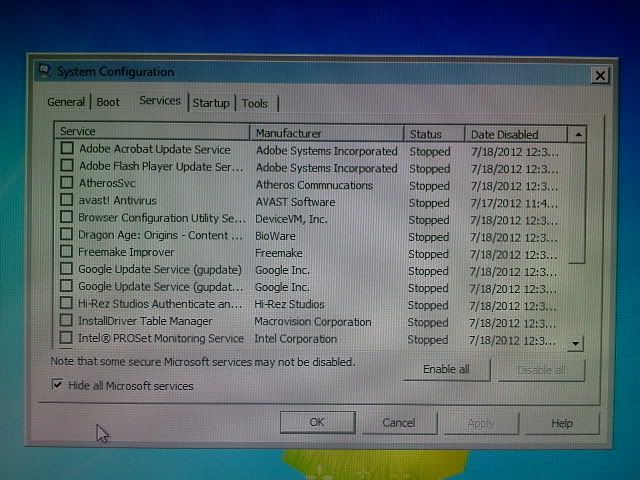Click the Atheros Commnucations cell
Image resolution: width=640 pixels, height=480 pixels.
point(314,185)
